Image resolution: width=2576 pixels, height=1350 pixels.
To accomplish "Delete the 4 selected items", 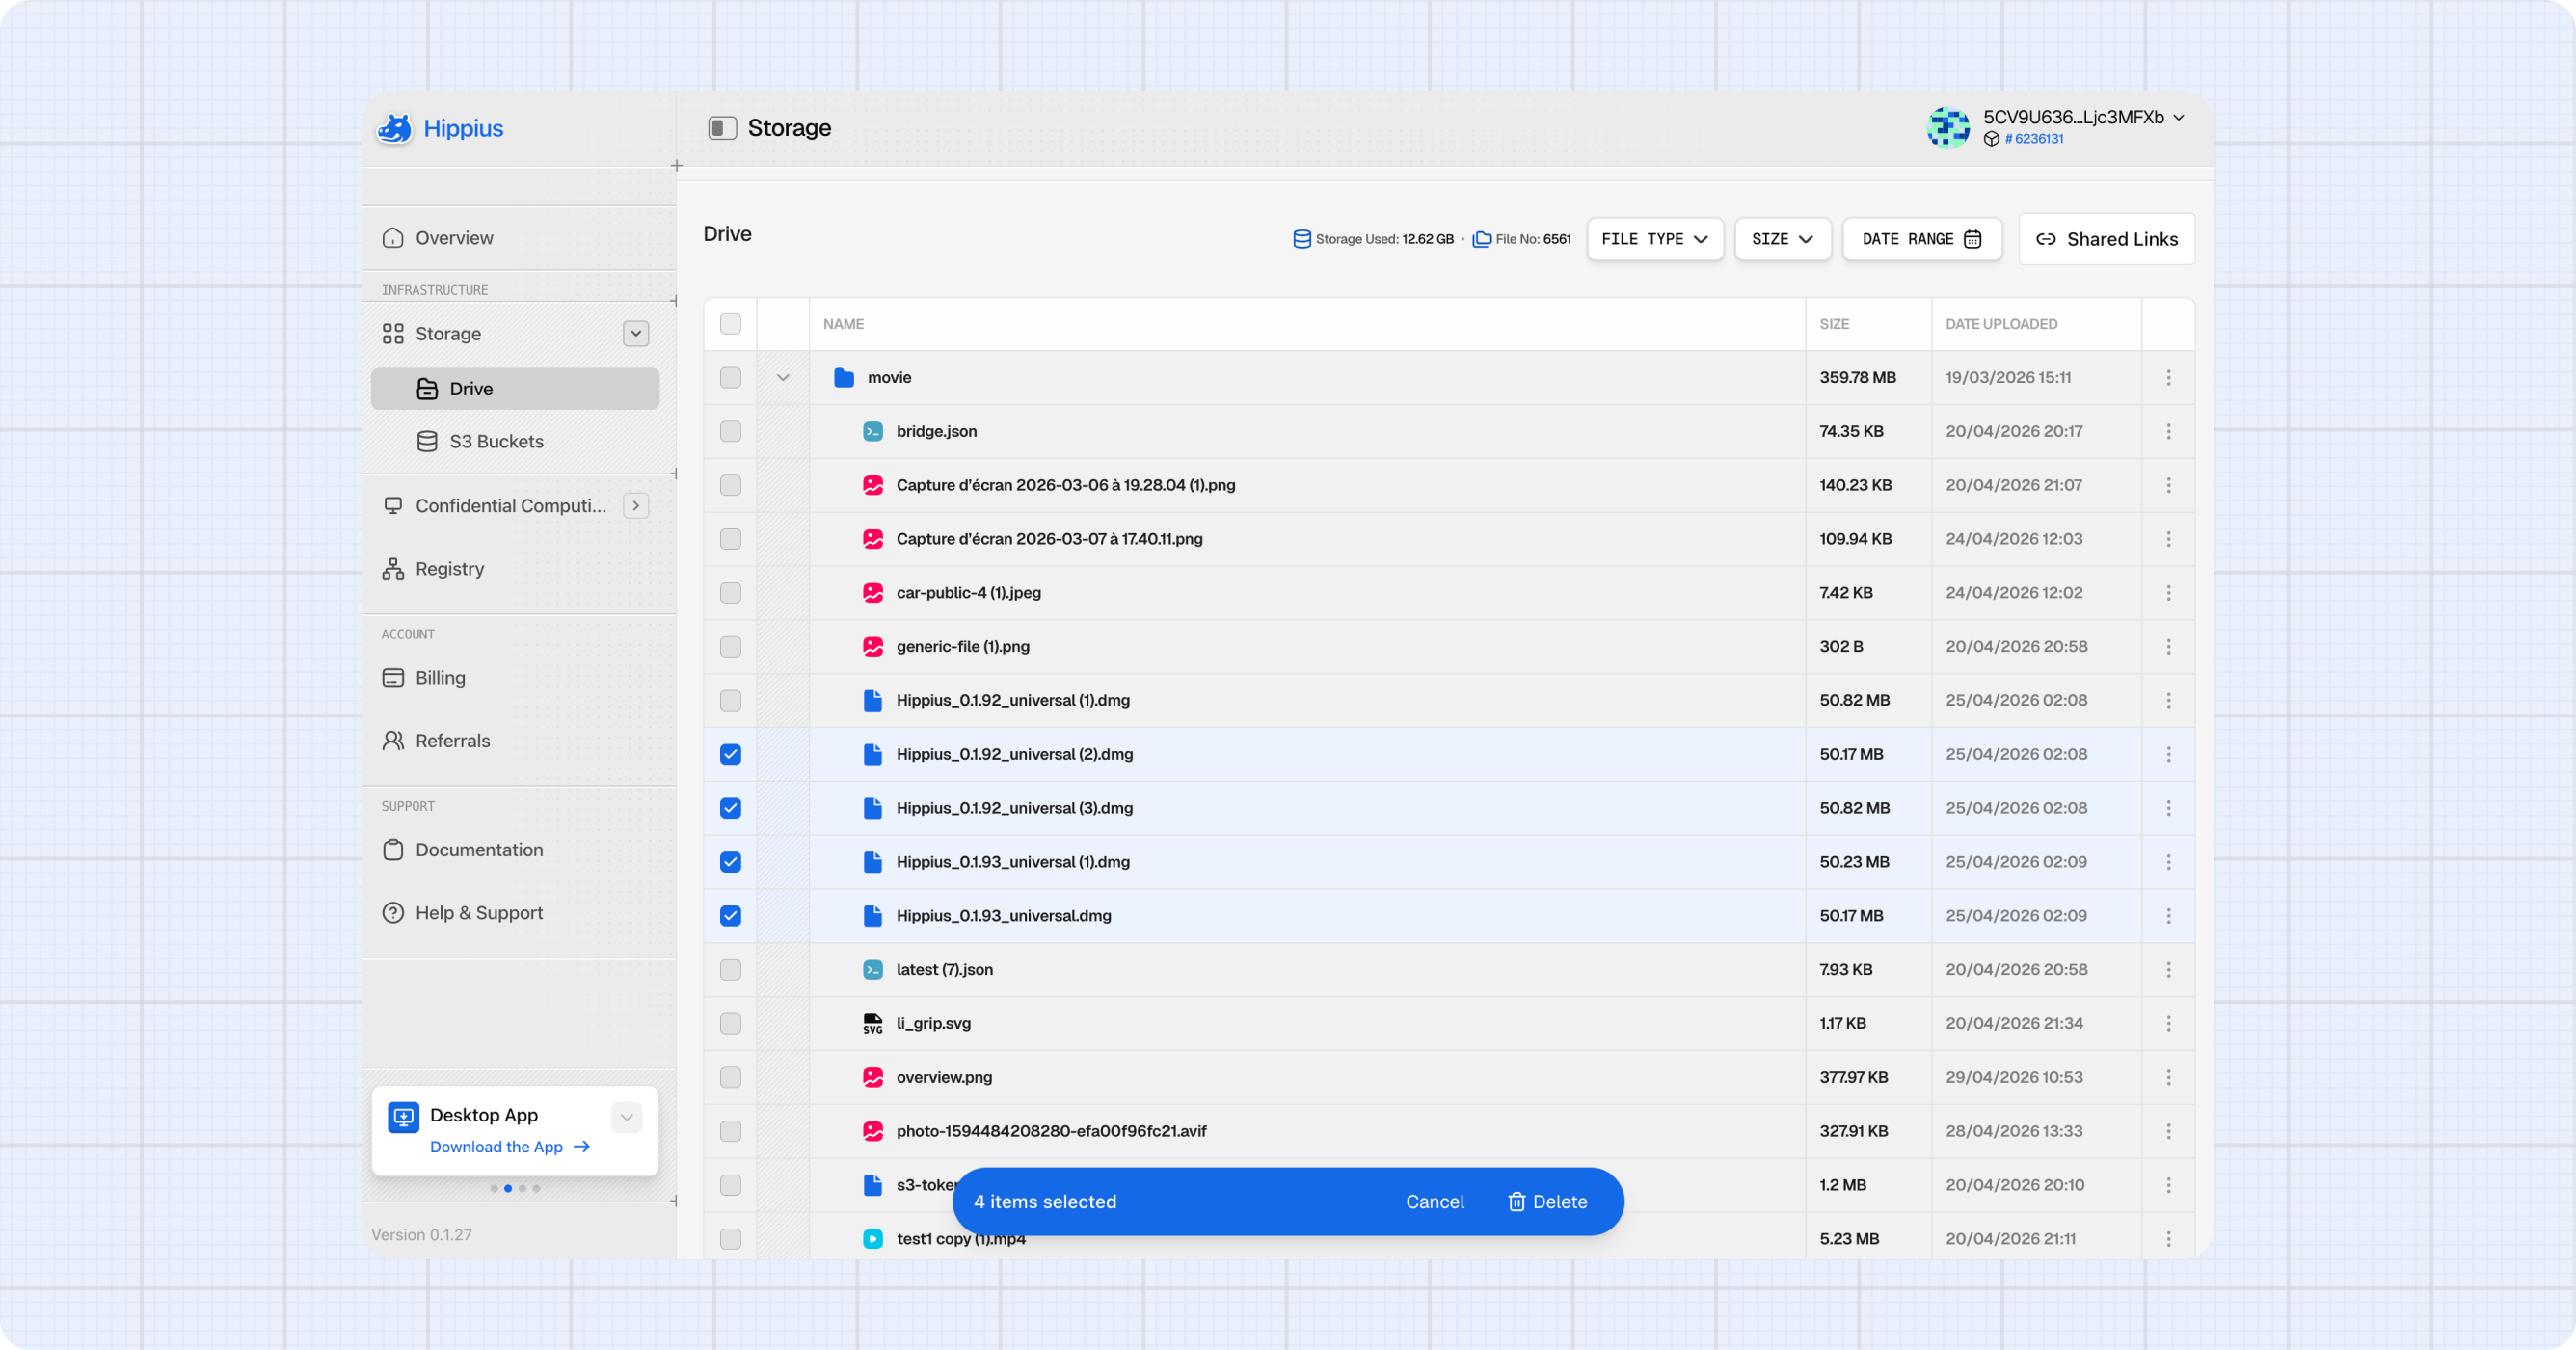I will [1547, 1202].
